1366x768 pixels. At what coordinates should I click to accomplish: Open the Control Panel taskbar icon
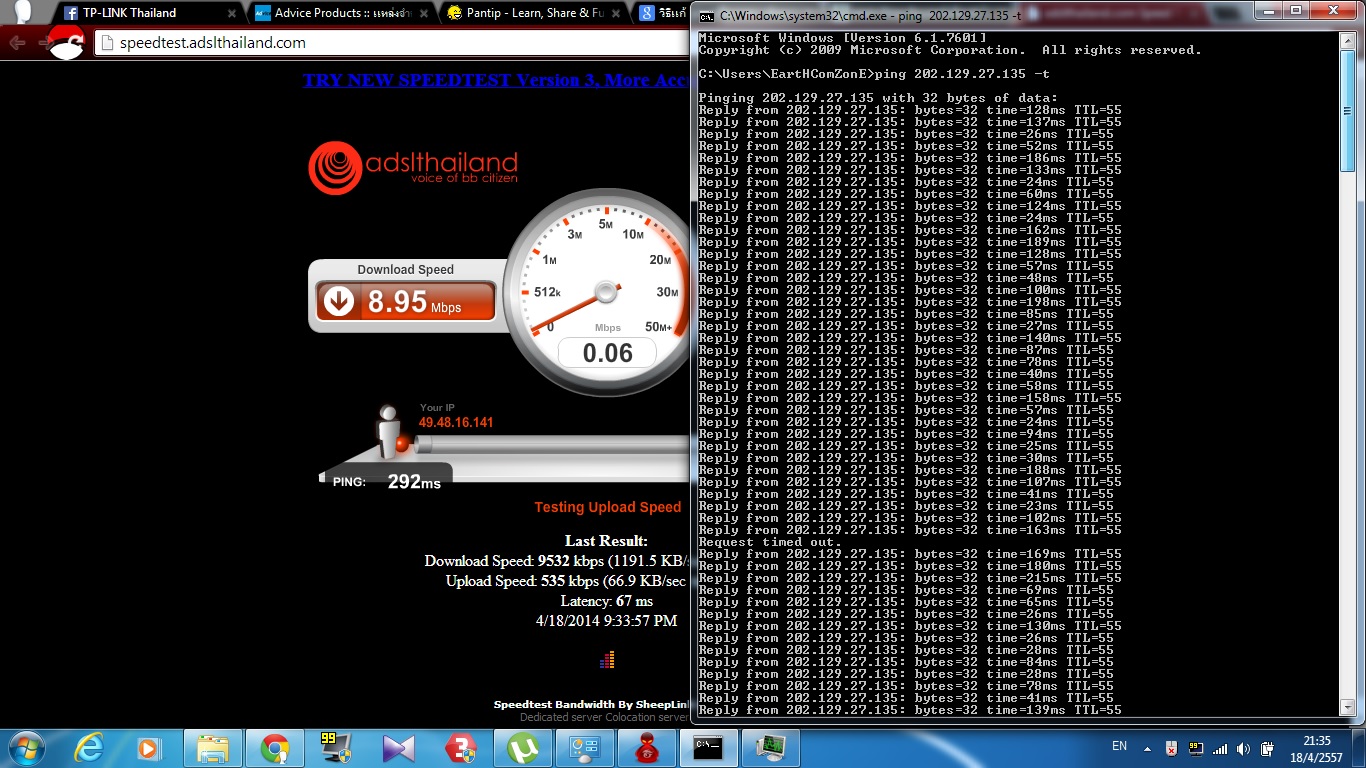pyautogui.click(x=583, y=747)
